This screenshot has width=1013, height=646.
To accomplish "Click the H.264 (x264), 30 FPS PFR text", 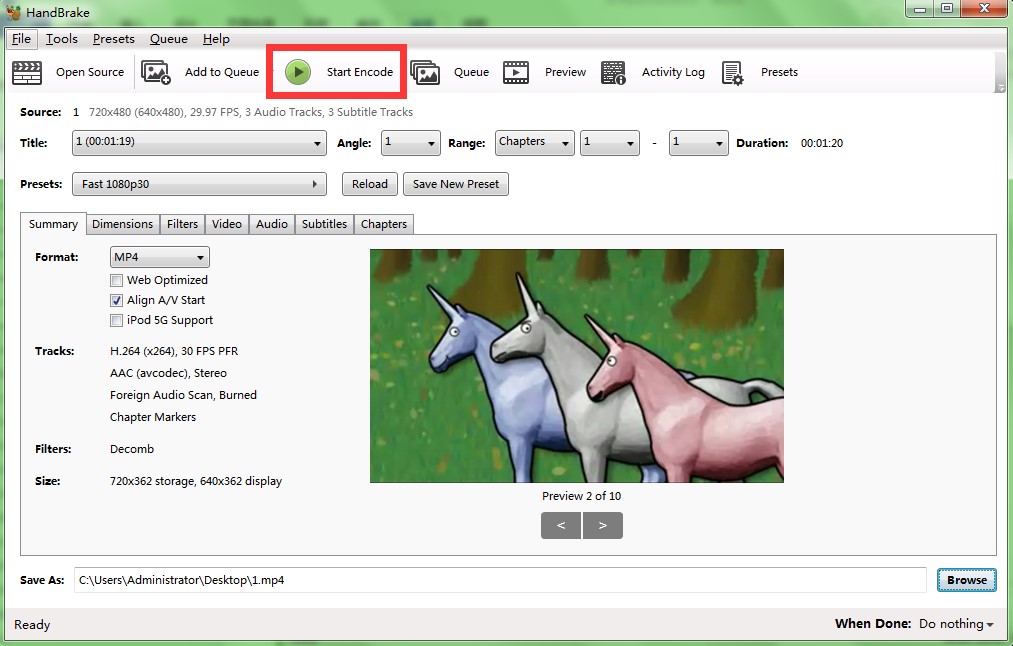I will [174, 351].
